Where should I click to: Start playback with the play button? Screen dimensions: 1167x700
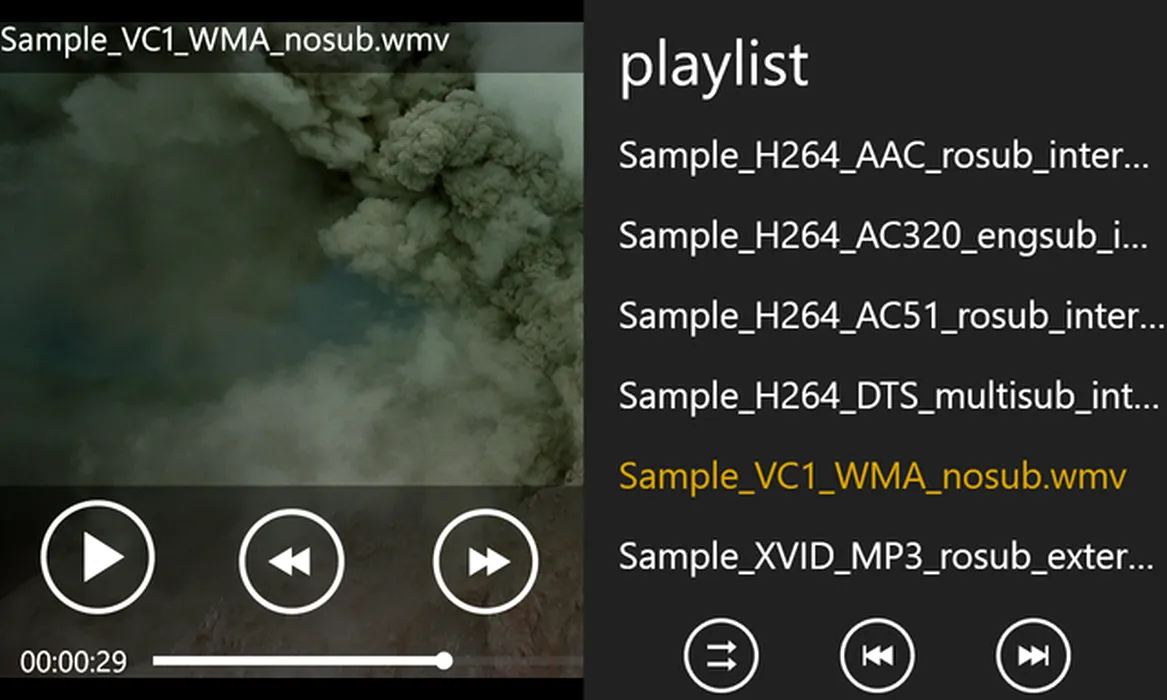click(97, 557)
